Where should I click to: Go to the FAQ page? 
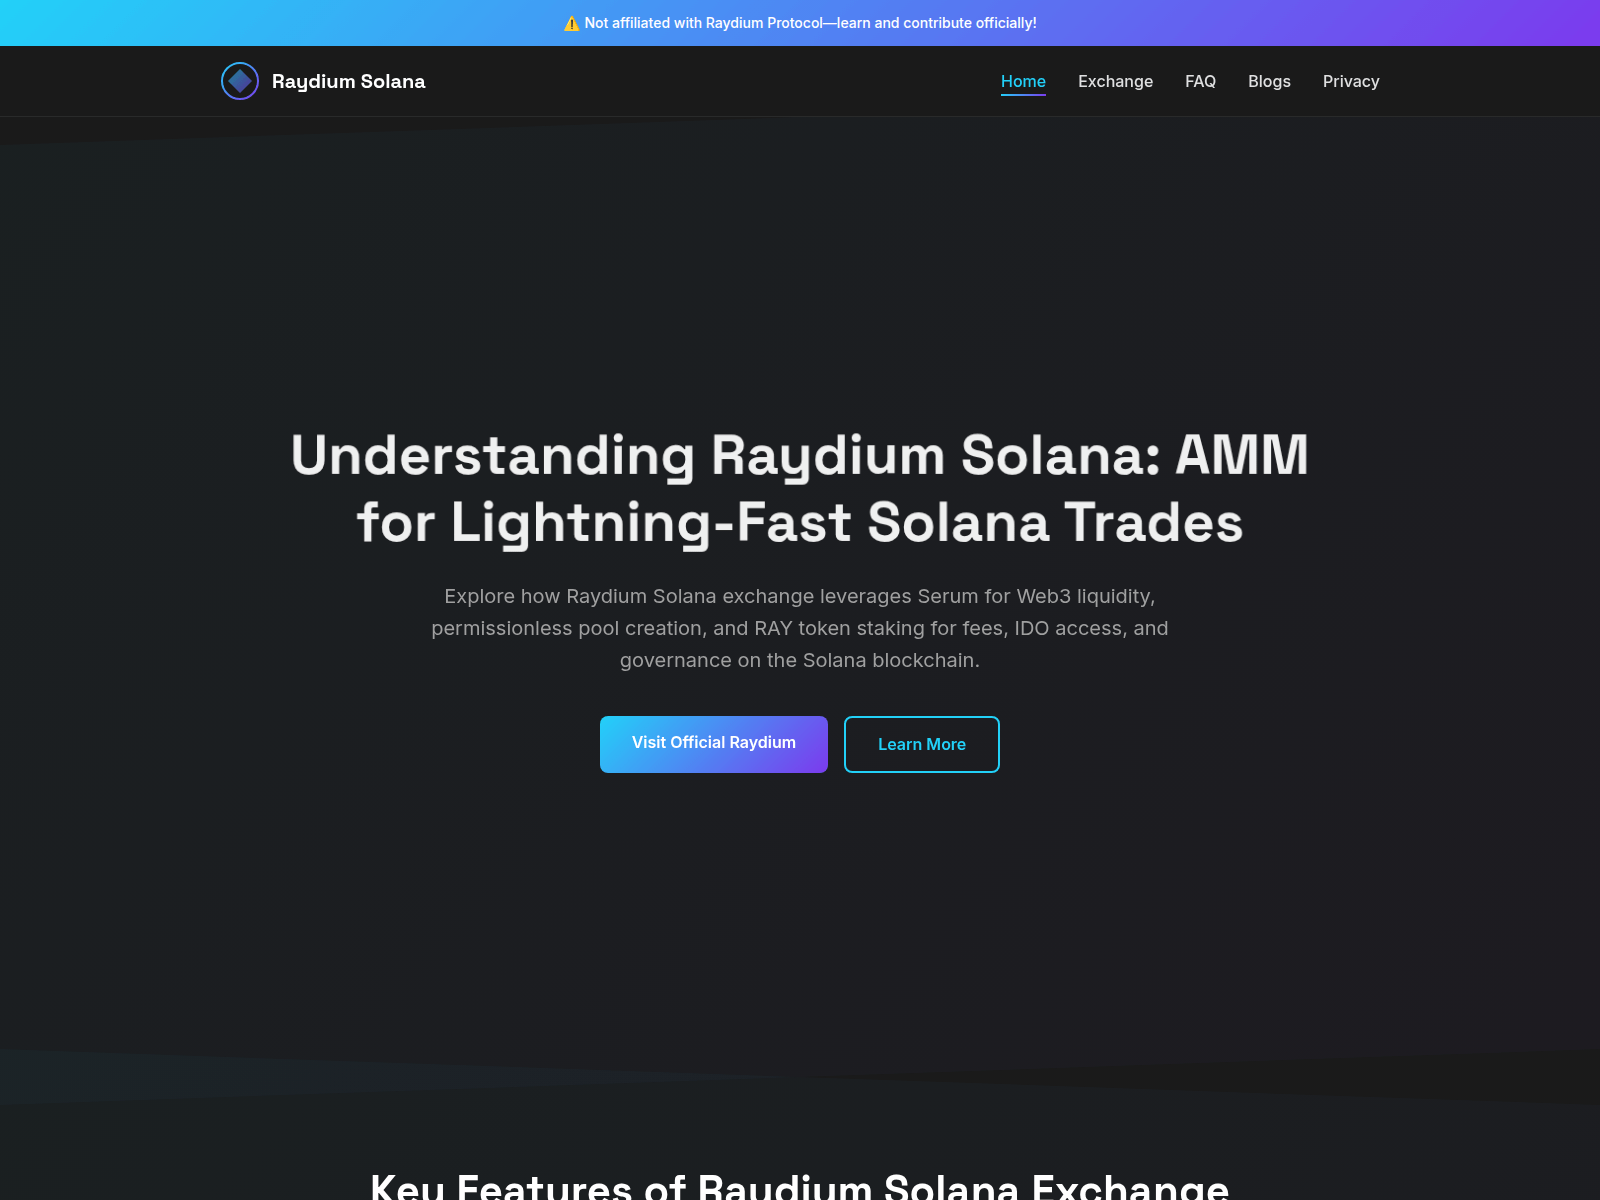click(x=1200, y=81)
